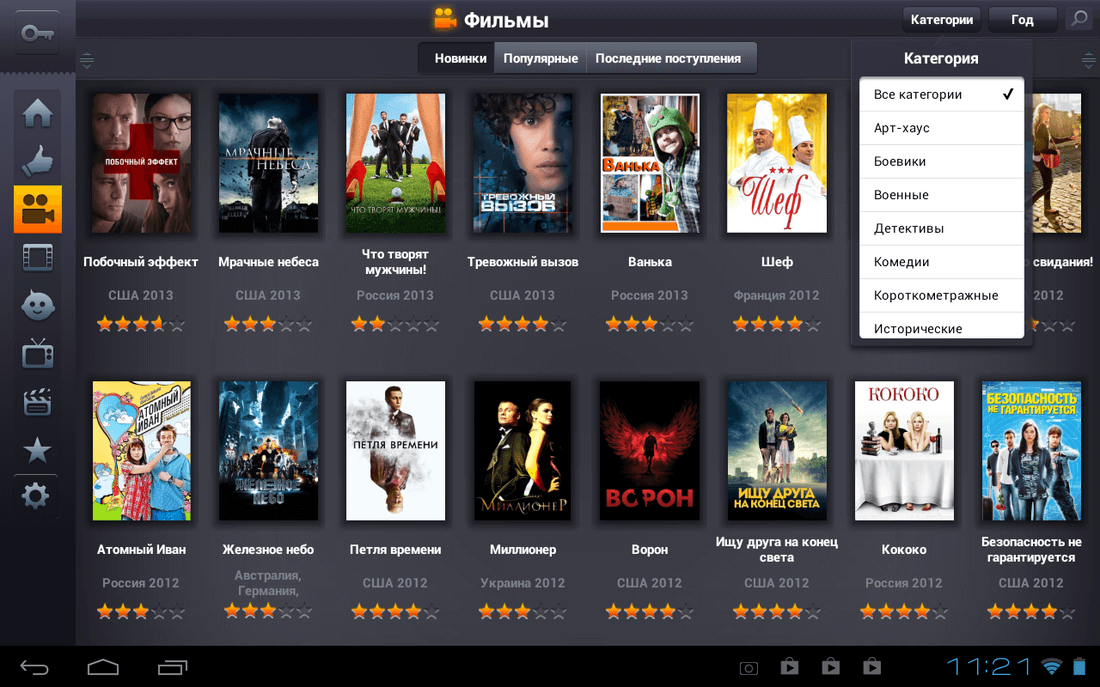Tap the Android back button

34,667
